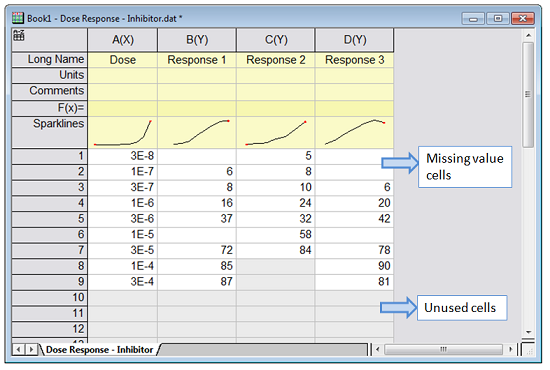Click the horizontal scrollbar right arrow

coord(511,349)
